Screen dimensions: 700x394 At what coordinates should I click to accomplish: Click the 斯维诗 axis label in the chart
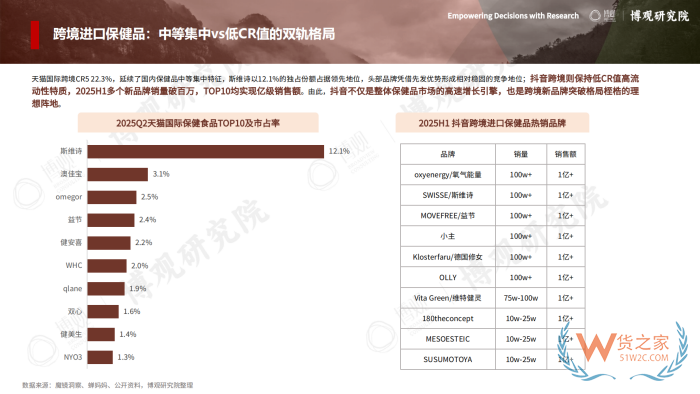click(x=71, y=151)
